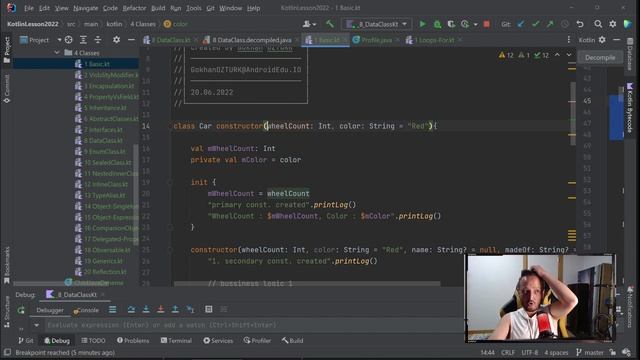Open the Build tool window

[x=292, y=340]
